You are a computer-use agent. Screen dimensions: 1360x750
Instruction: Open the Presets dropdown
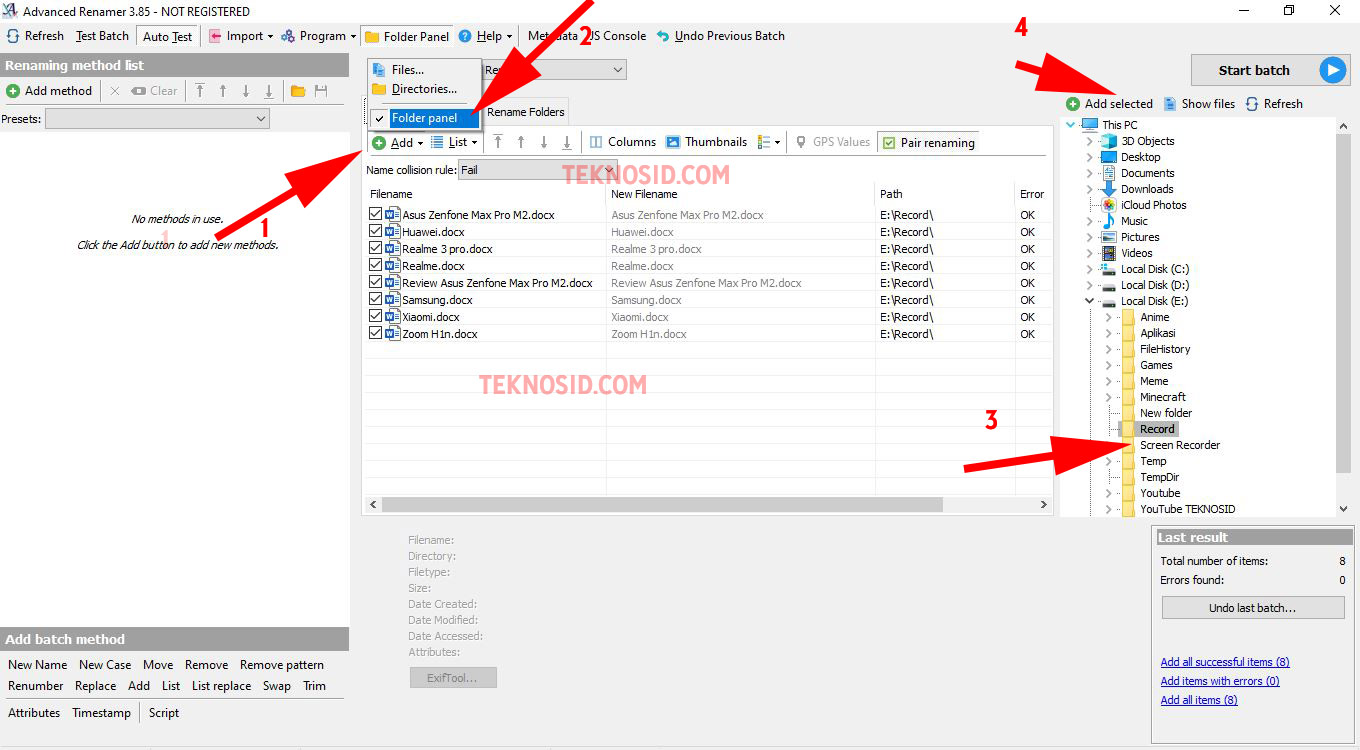157,118
